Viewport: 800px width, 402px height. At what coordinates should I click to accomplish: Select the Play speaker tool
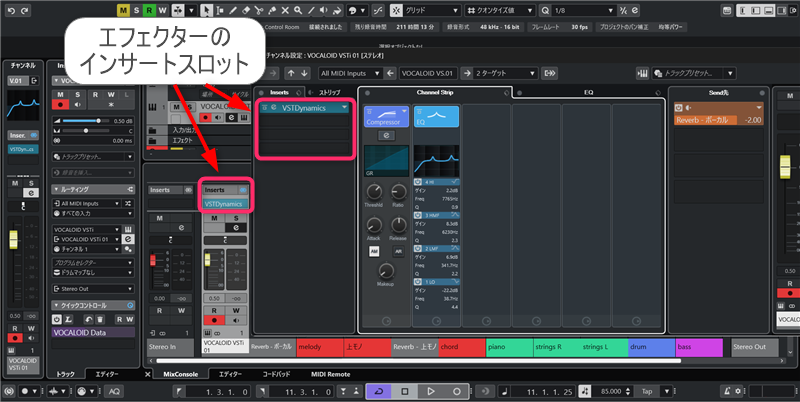click(x=324, y=10)
